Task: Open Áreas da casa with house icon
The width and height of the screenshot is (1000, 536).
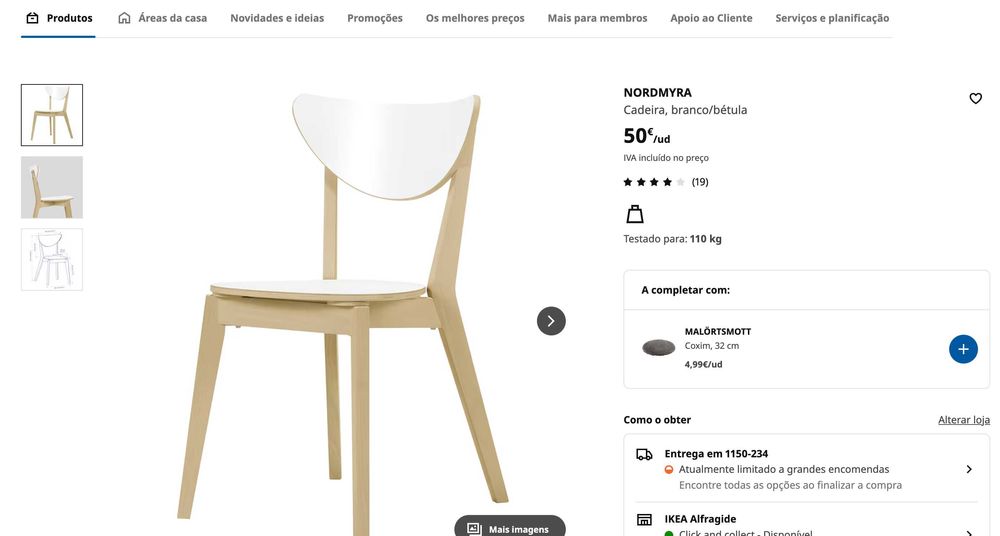Action: 163,18
